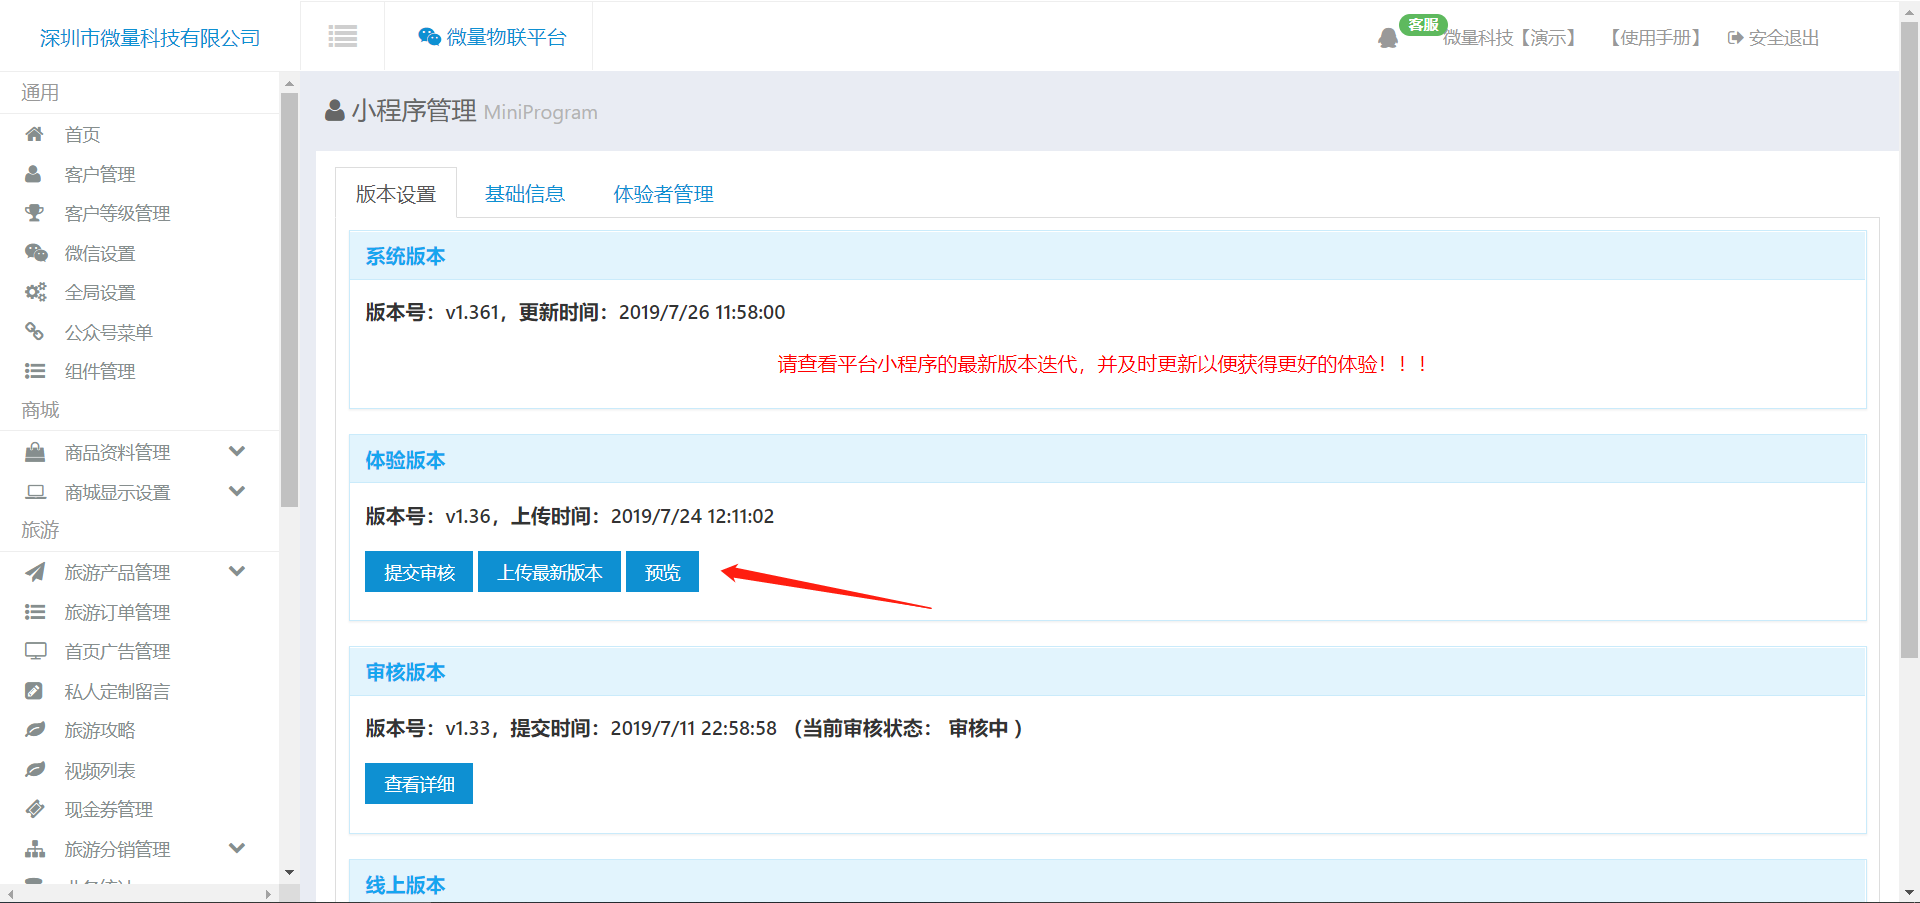
Task: Click the red 请查看平台小程序的最新版本迭代 notice
Action: 1104,364
